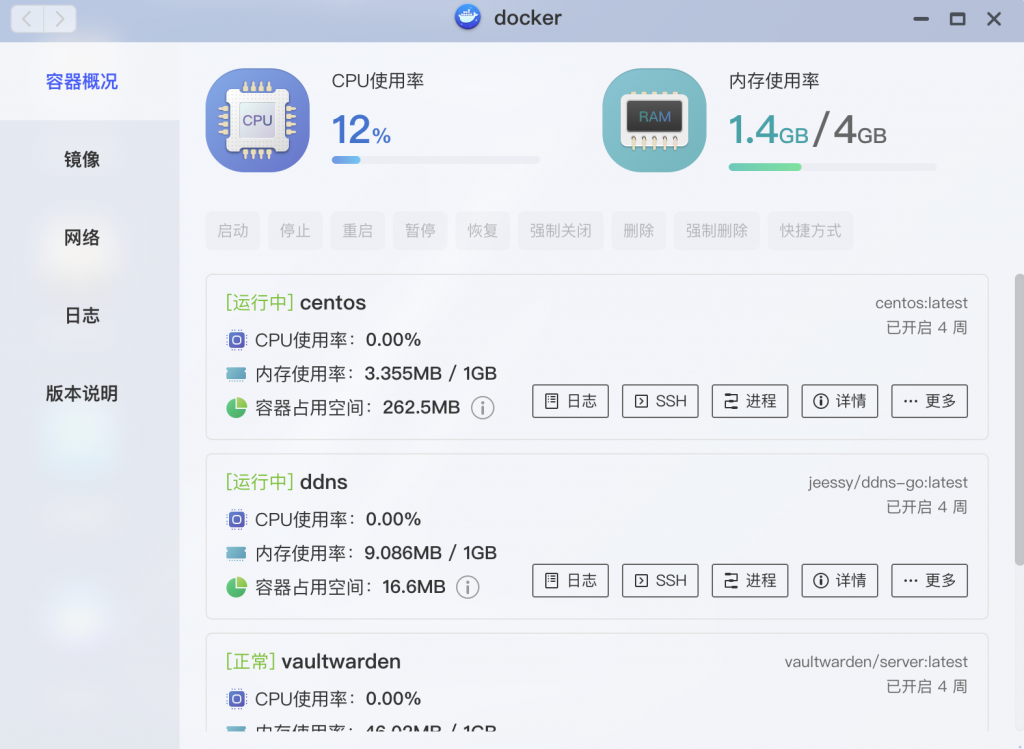Click the centos disk space pie icon
1024x749 pixels.
(236, 407)
